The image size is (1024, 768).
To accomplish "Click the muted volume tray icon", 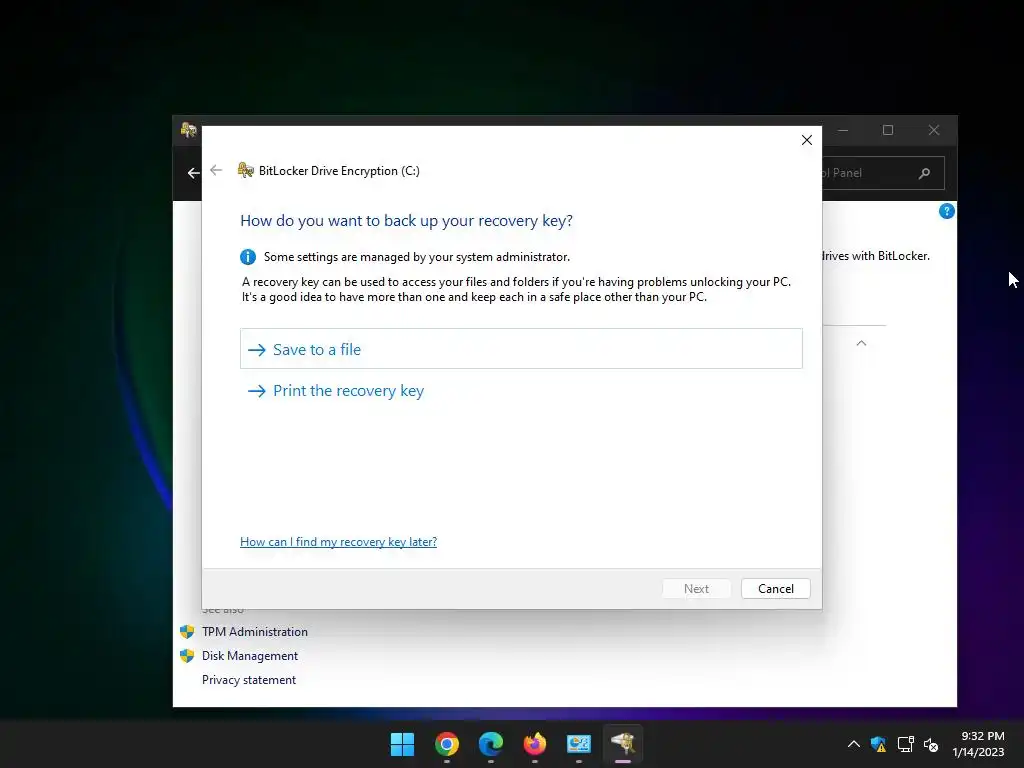I will [x=931, y=744].
